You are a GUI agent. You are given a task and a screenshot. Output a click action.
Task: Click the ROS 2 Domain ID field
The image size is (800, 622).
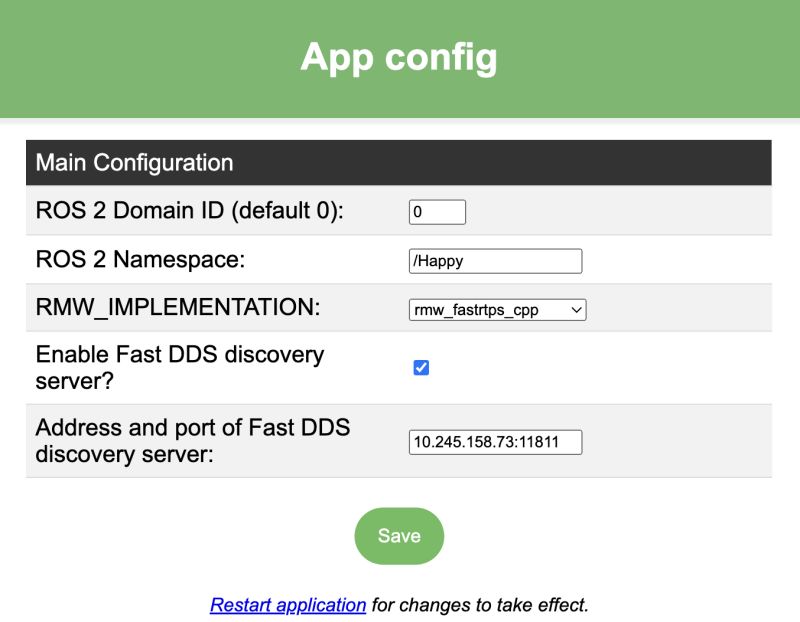point(437,211)
